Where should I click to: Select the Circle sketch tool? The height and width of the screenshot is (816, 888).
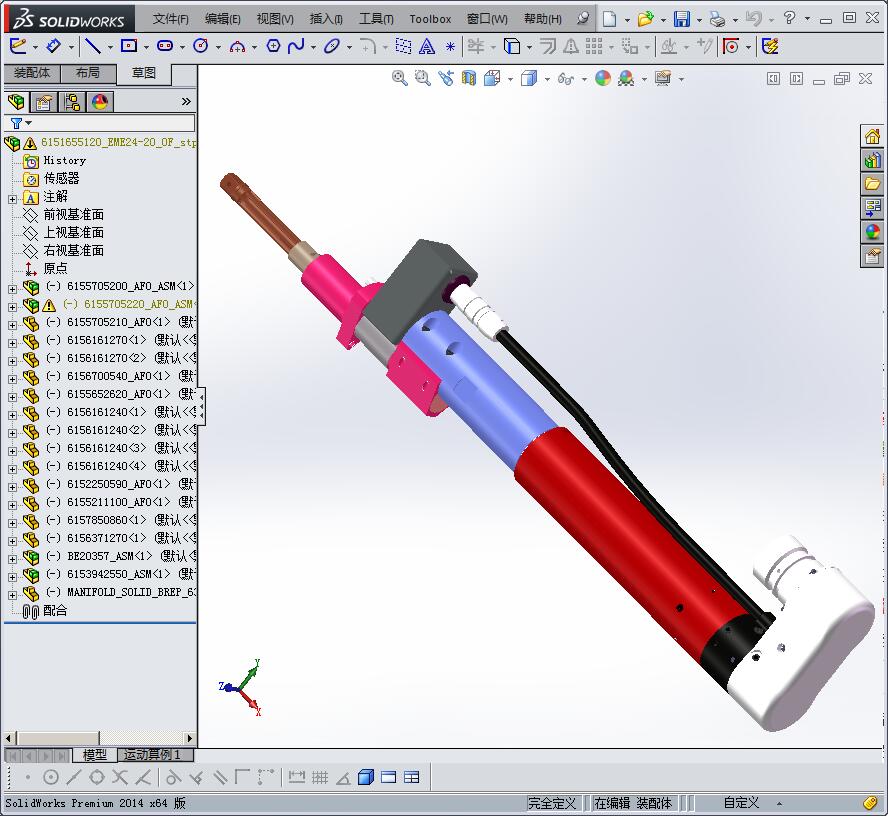click(200, 46)
